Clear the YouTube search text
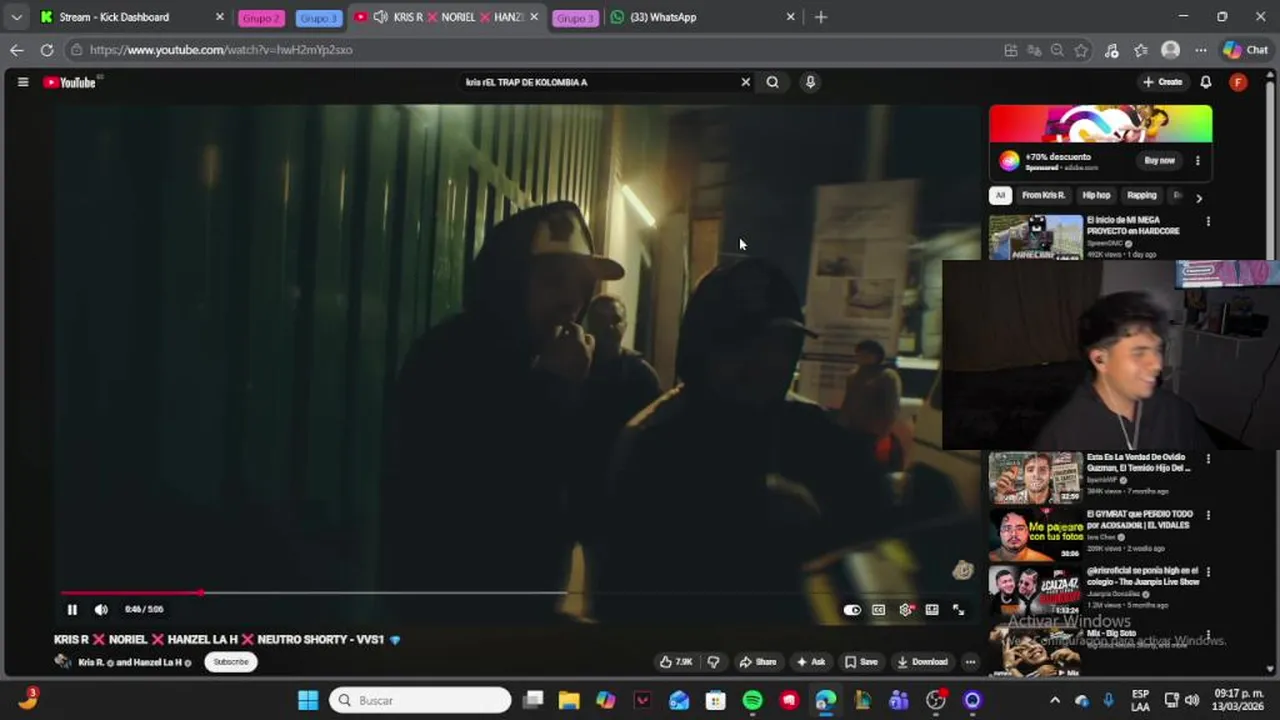The width and height of the screenshot is (1280, 720). click(745, 82)
